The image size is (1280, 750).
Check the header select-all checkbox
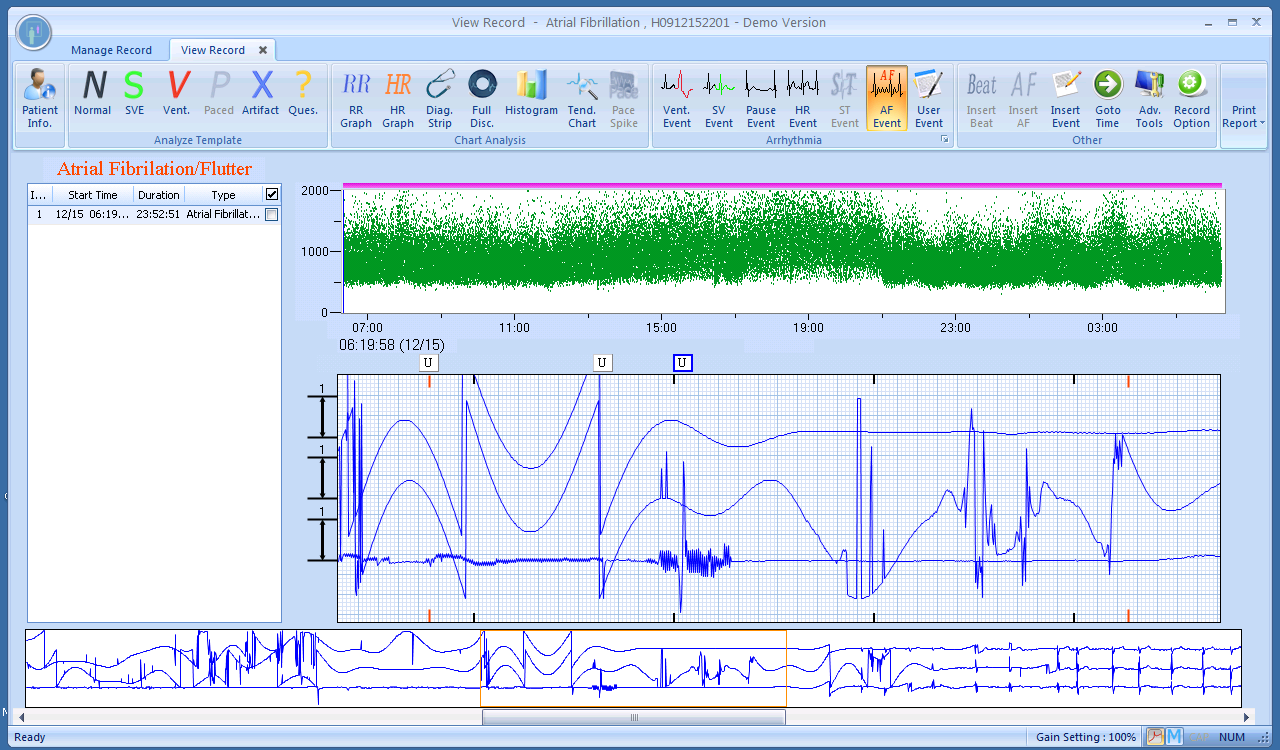coord(272,195)
